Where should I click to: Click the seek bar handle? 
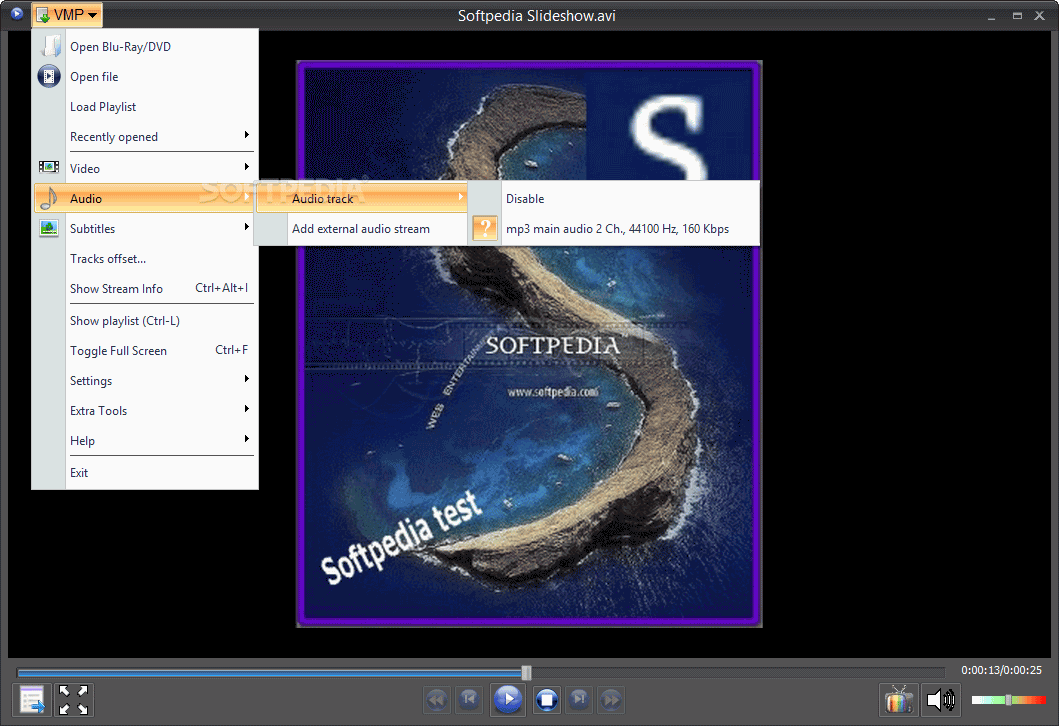point(527,672)
